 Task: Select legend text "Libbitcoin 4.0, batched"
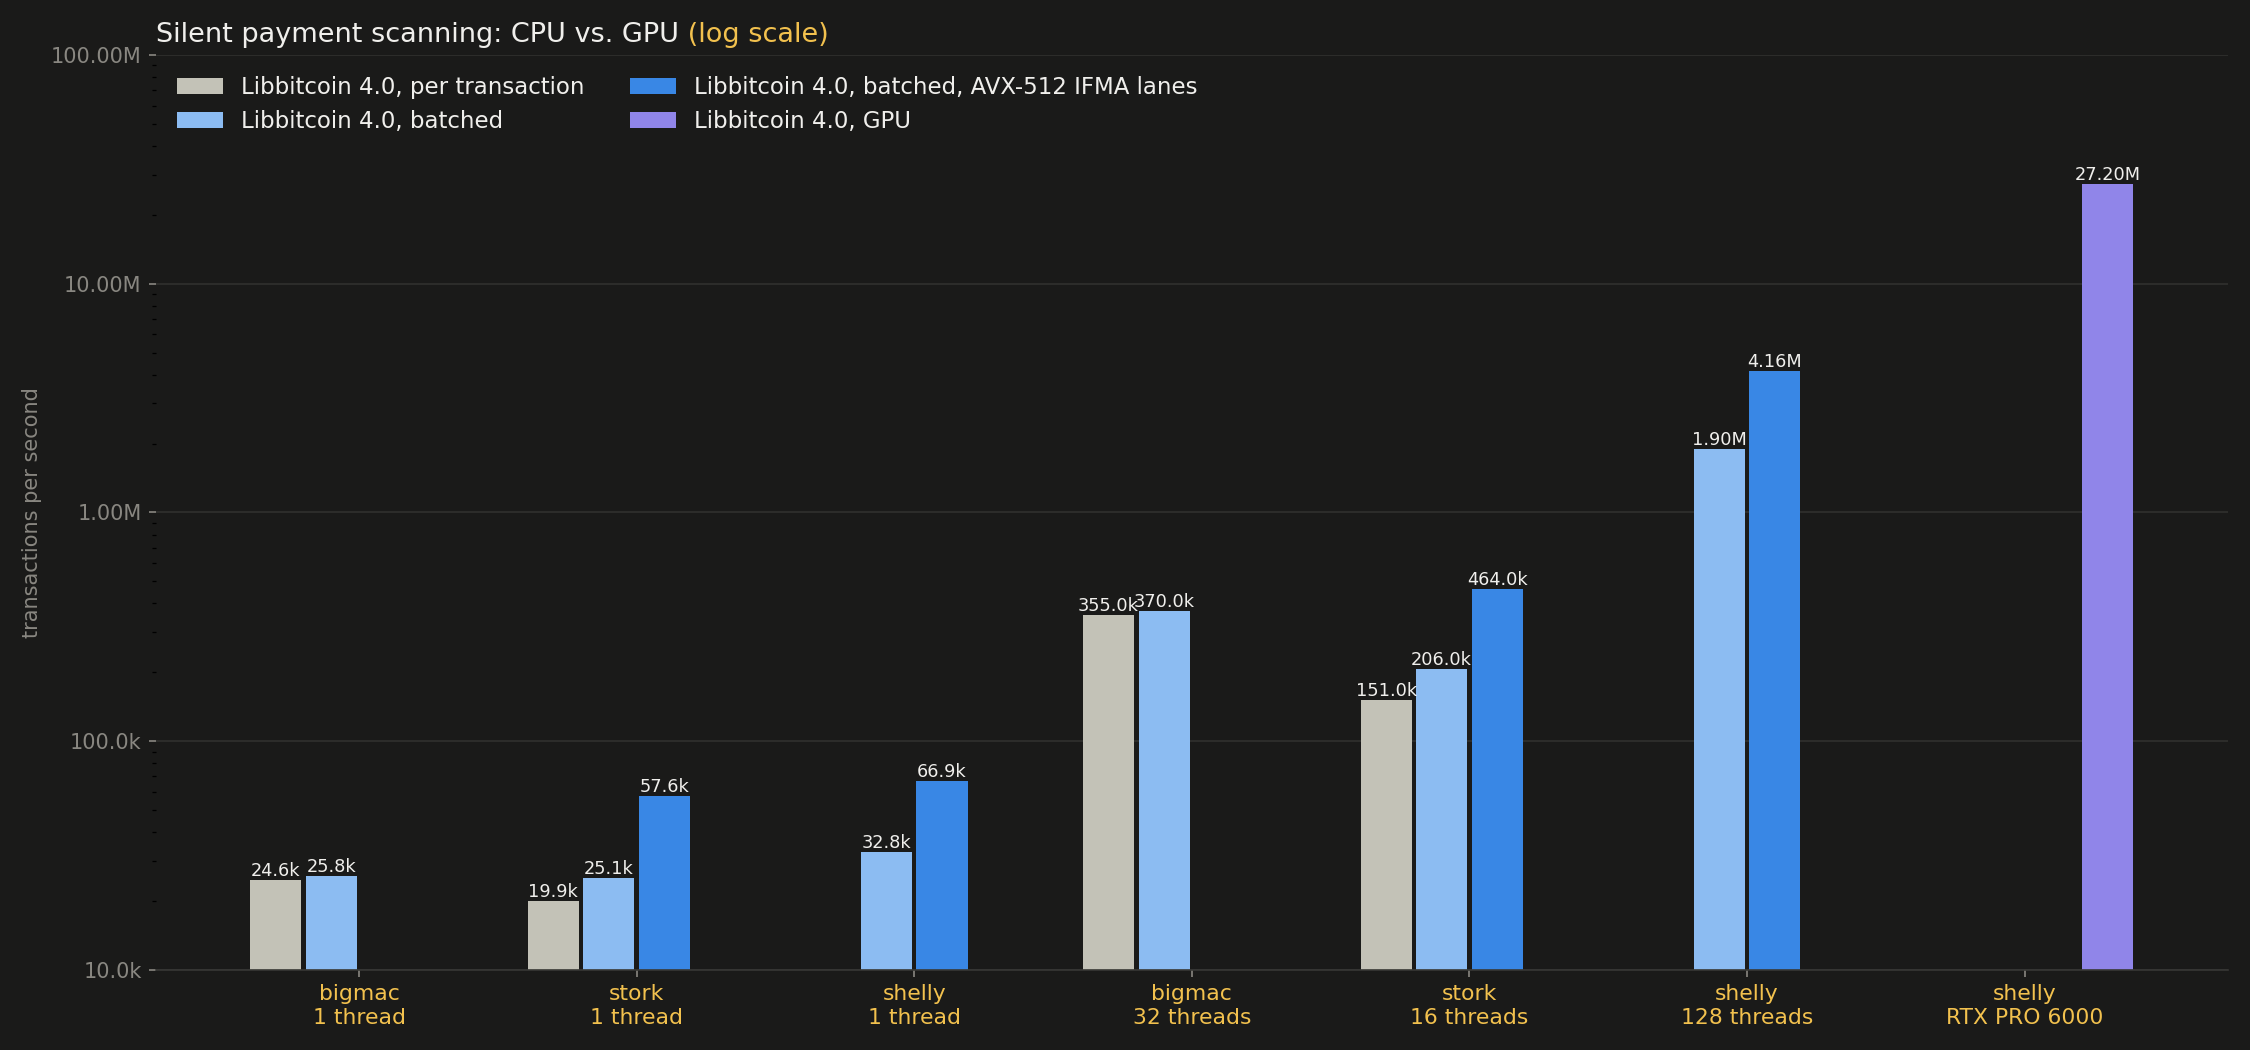click(x=372, y=120)
